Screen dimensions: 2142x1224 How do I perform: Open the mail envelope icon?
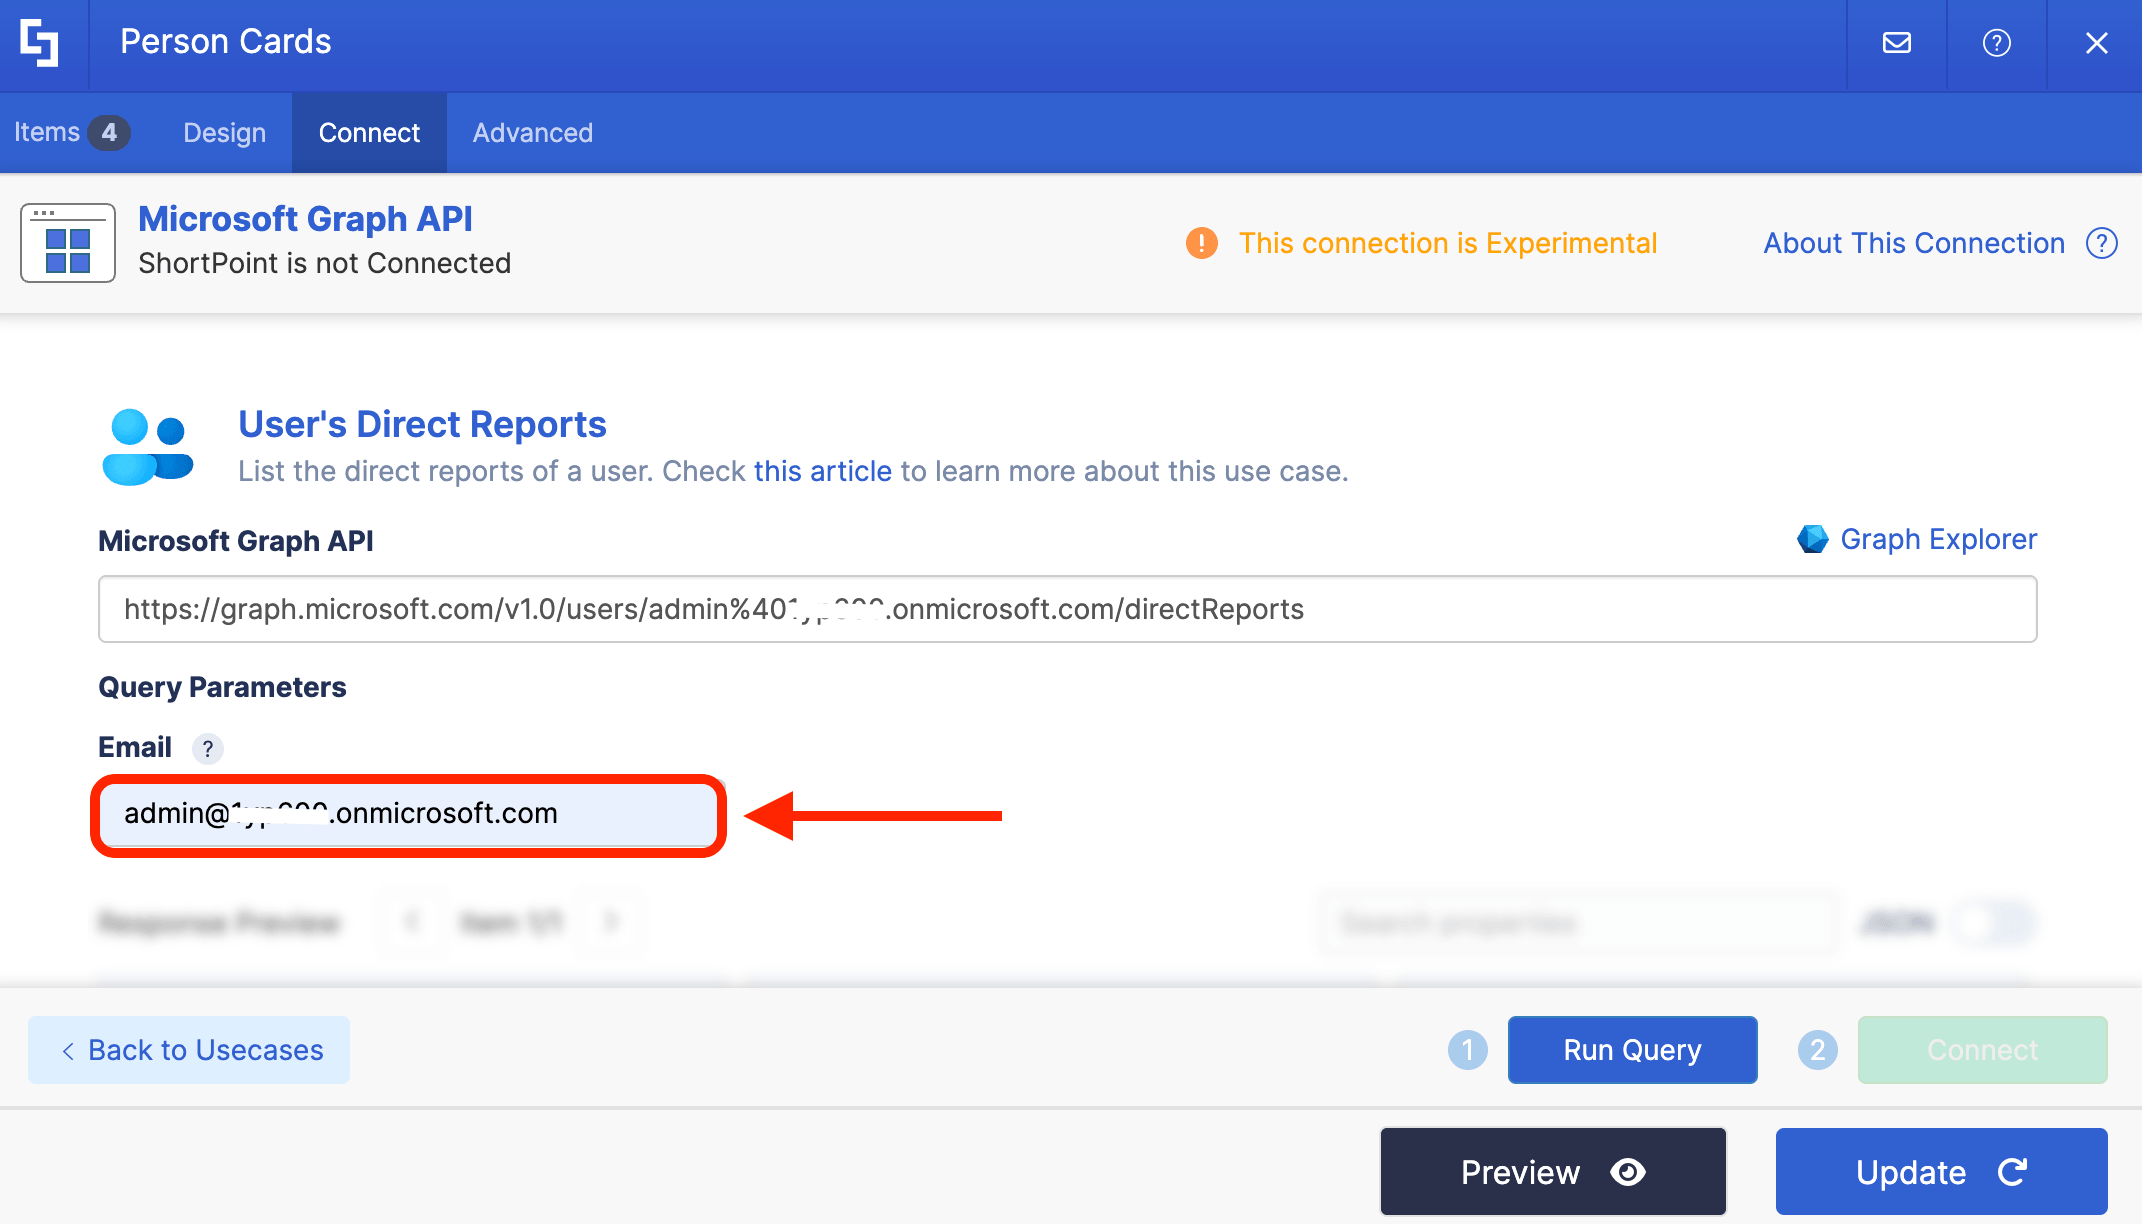[1896, 43]
